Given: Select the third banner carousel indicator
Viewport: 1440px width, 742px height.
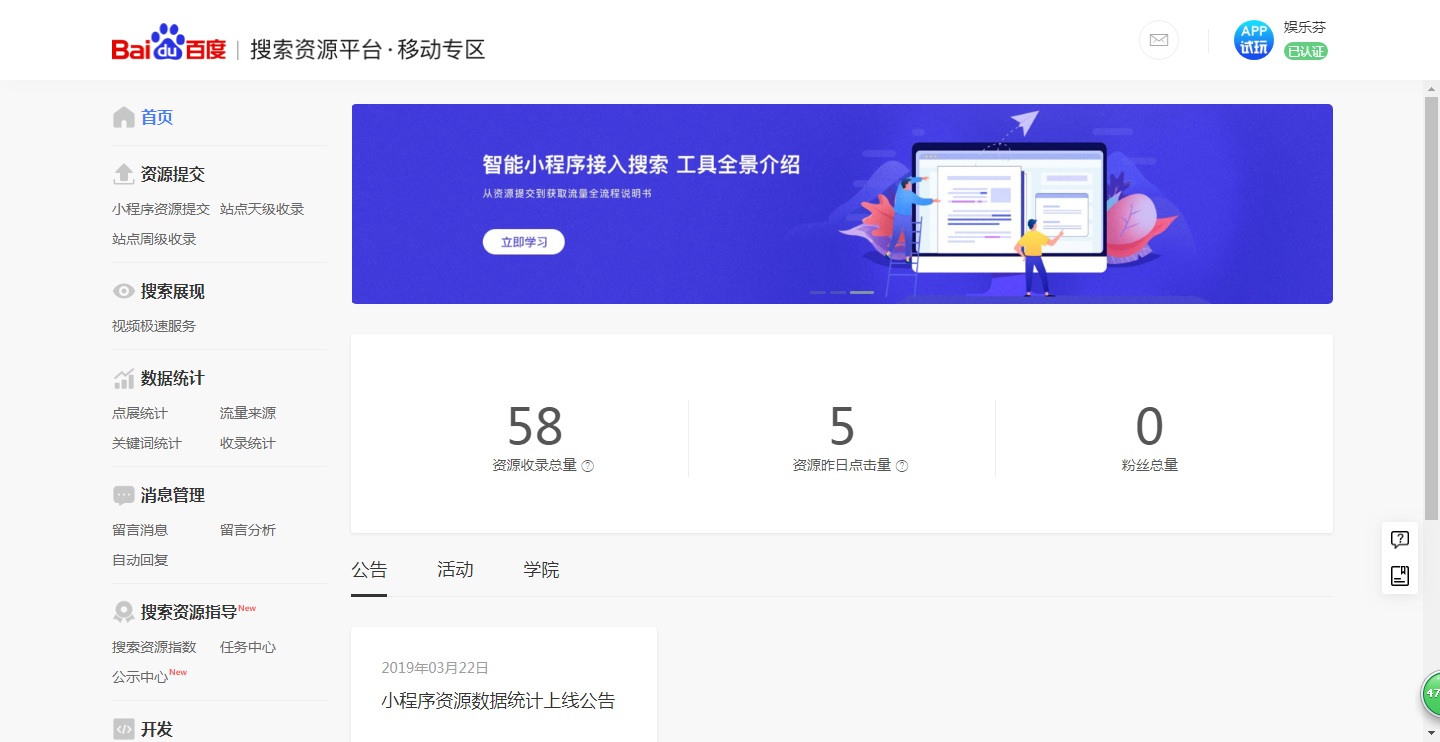Looking at the screenshot, I should click(862, 292).
